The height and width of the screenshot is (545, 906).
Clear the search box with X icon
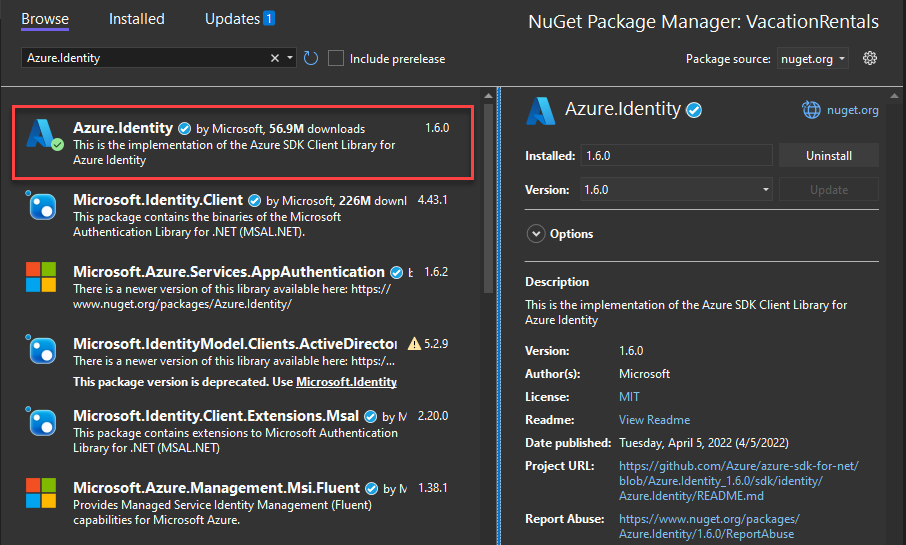(275, 58)
